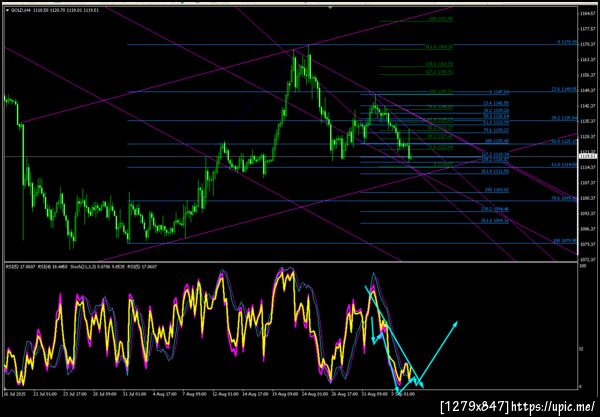
Task: Click the 78.6 Fibonacci label near 1100.37
Action: 563,198
